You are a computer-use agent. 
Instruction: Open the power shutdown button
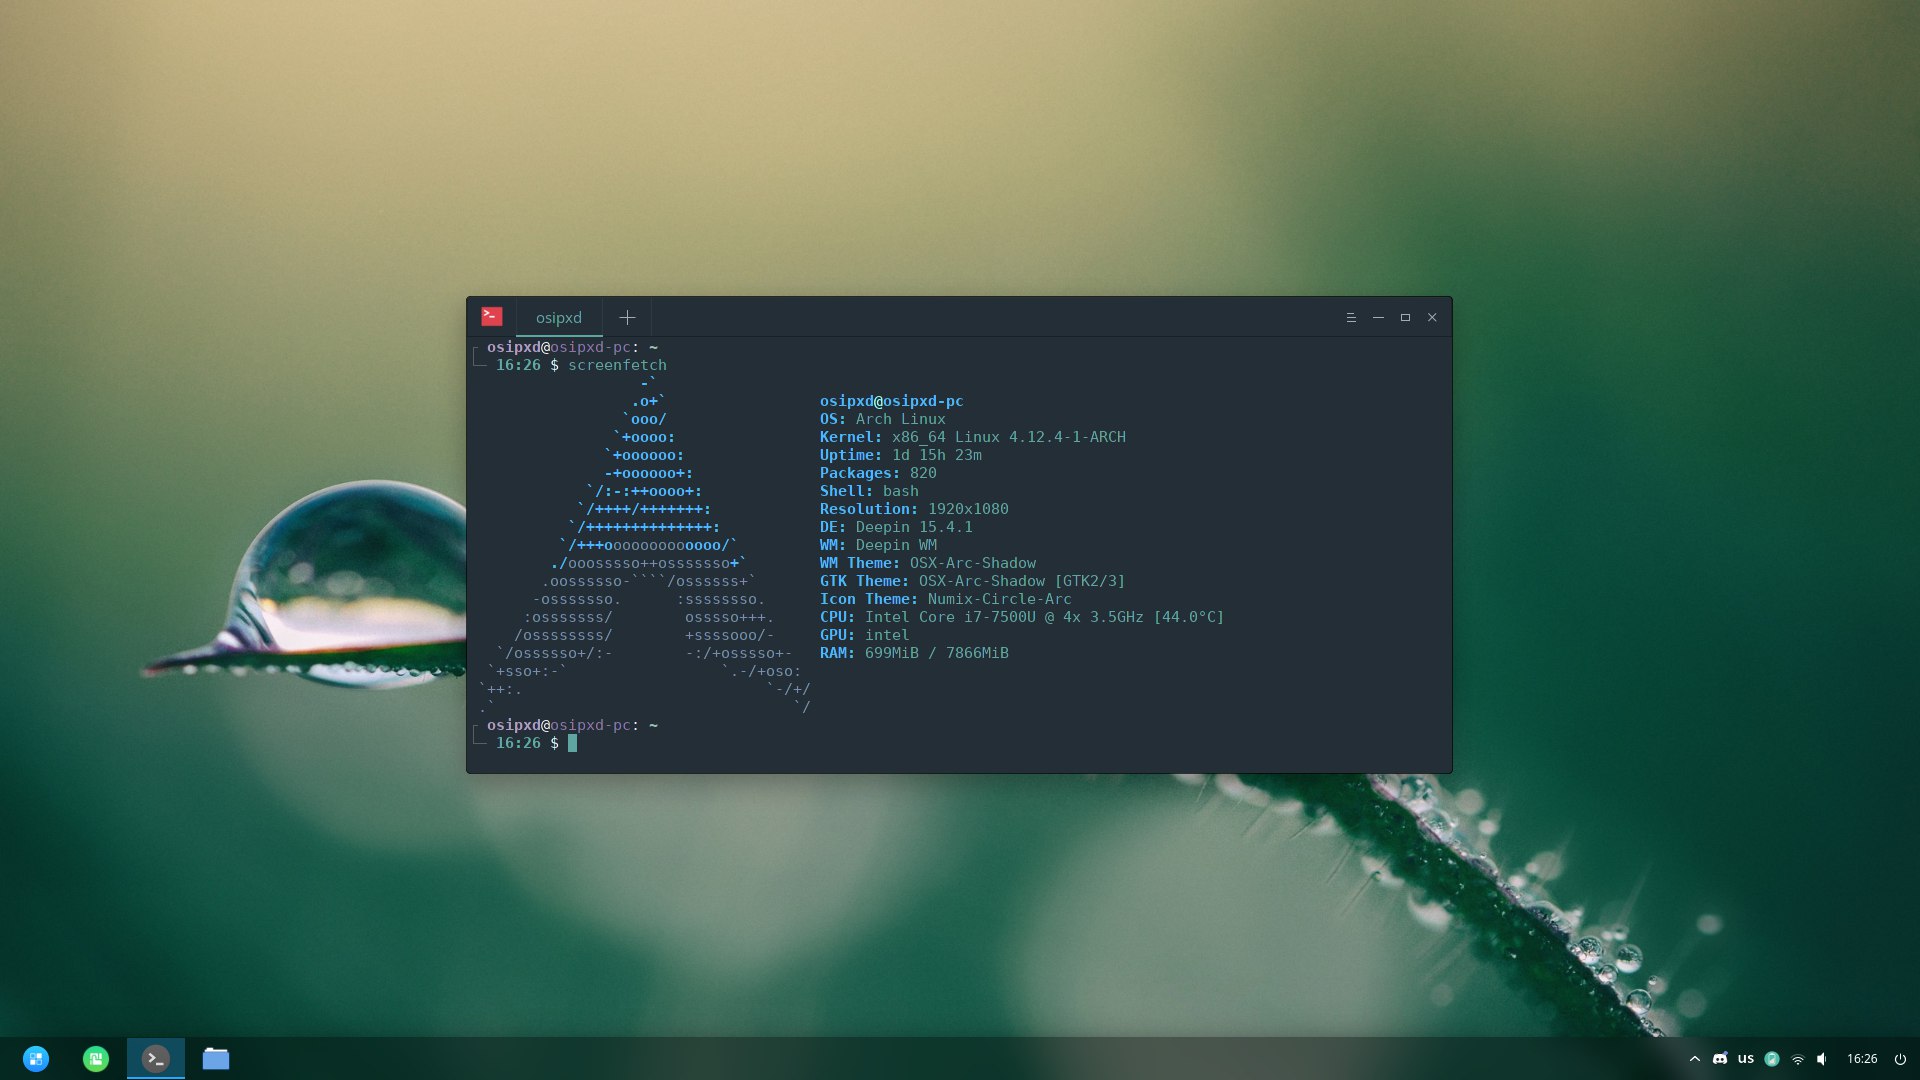1901,1059
